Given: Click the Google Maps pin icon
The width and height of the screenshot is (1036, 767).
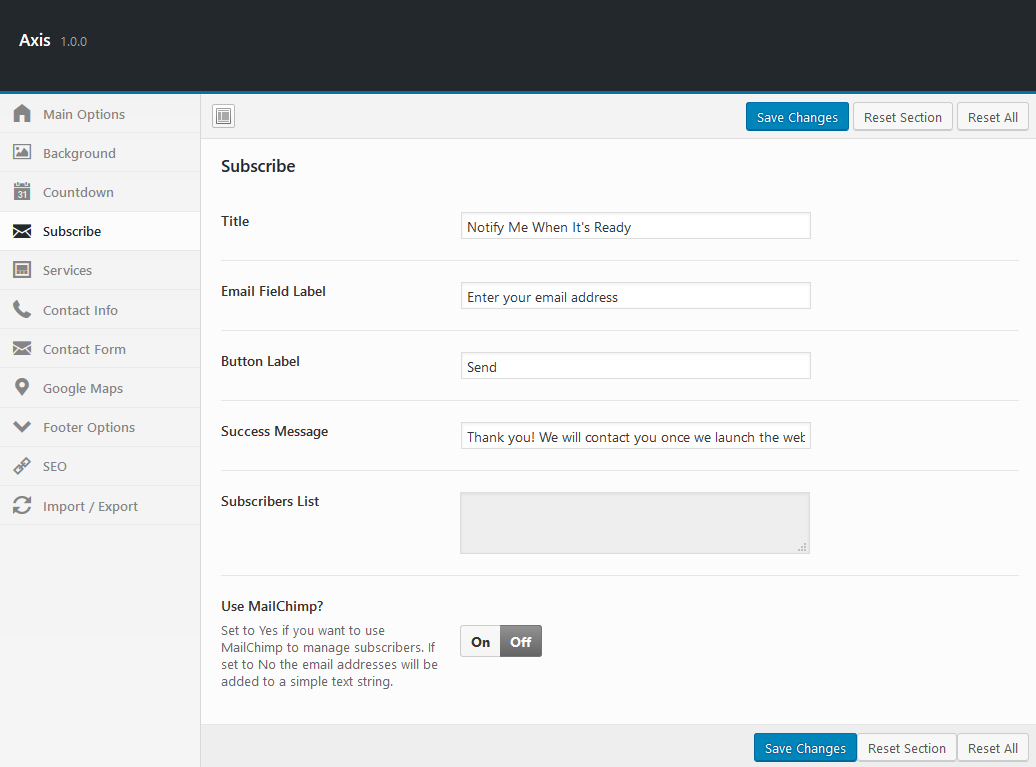Looking at the screenshot, I should (22, 388).
